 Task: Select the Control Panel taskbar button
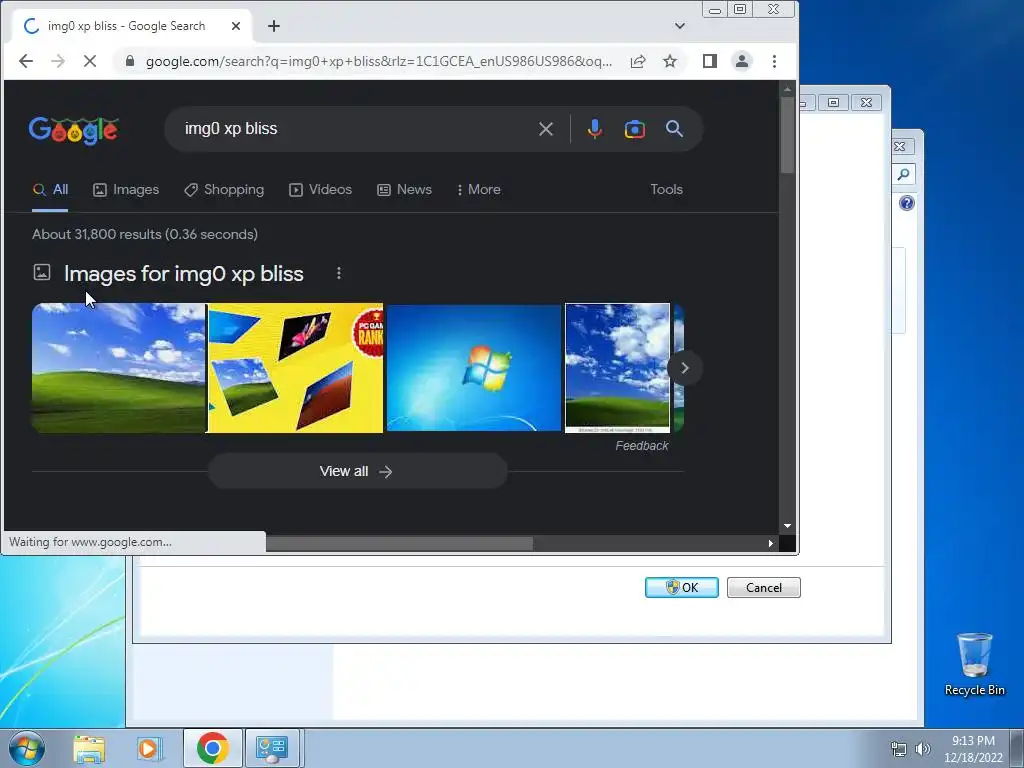tap(272, 748)
